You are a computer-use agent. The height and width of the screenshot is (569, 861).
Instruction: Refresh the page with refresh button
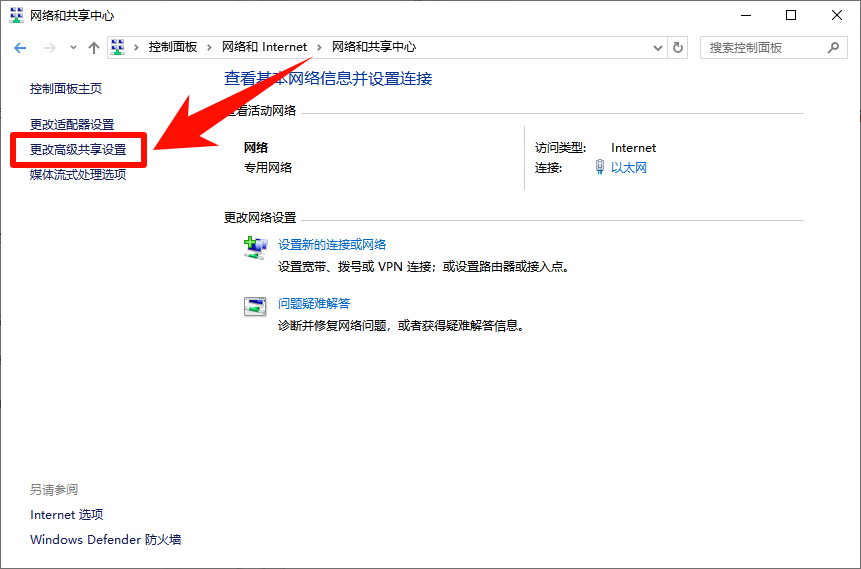pyautogui.click(x=678, y=48)
